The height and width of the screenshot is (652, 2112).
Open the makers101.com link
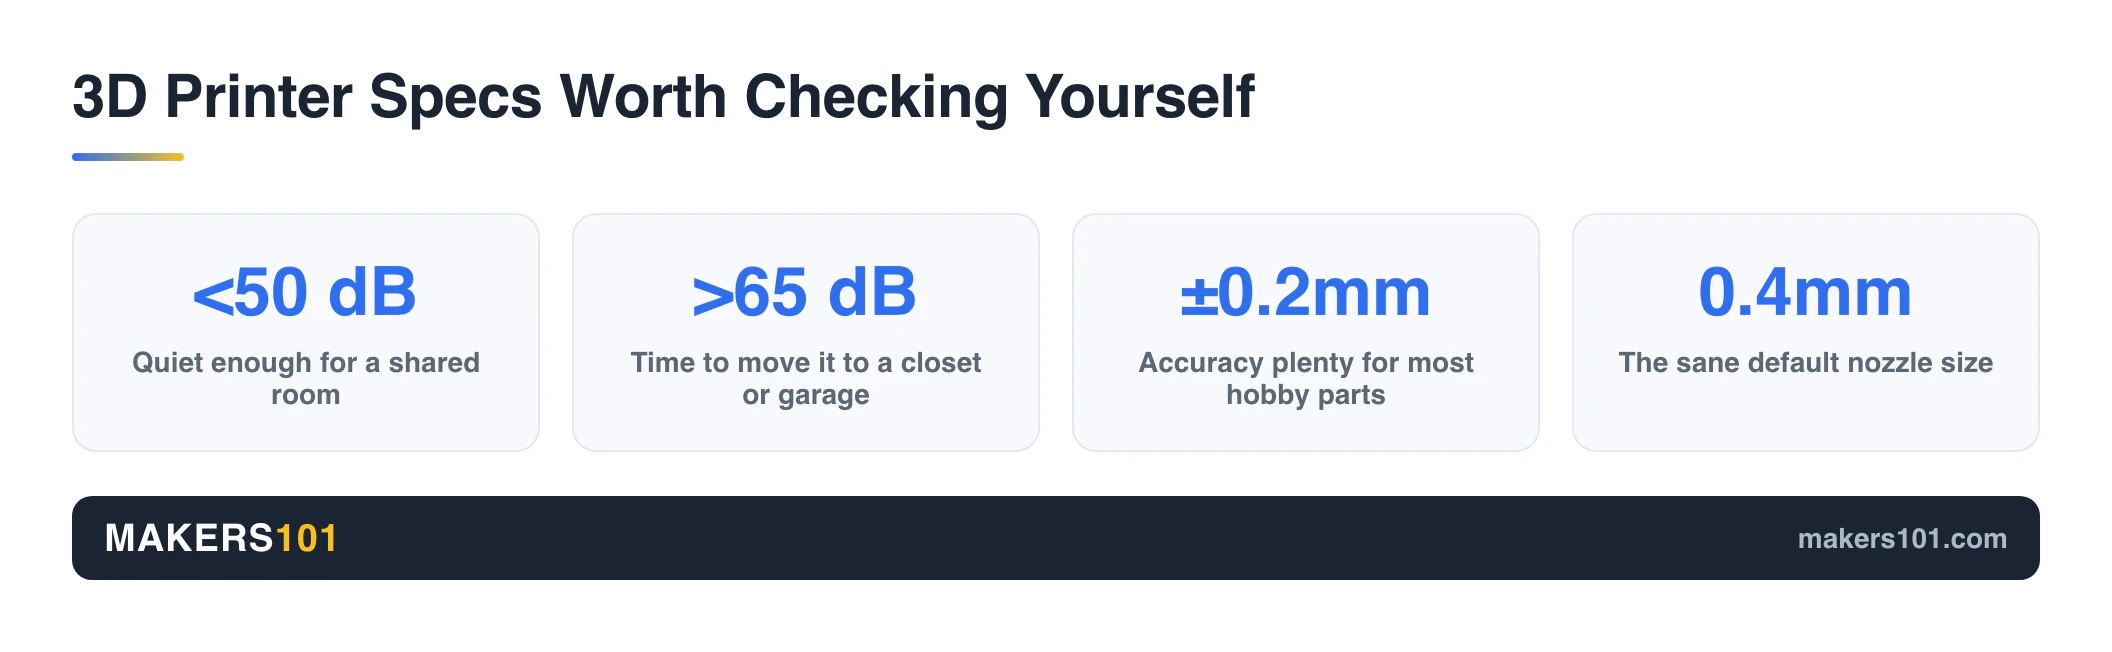click(1902, 539)
